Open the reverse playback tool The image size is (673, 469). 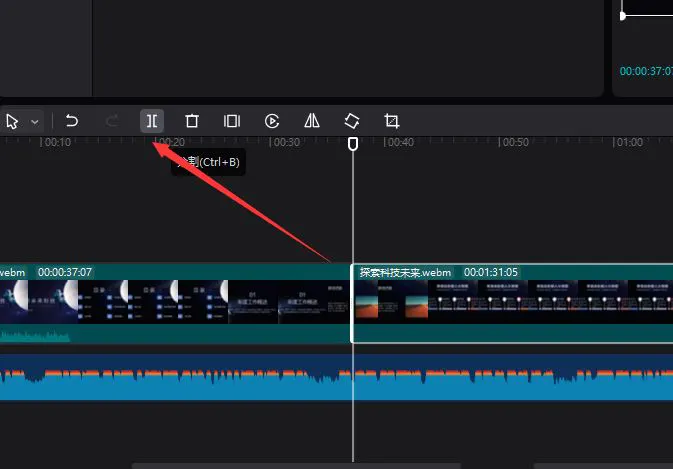coord(272,121)
